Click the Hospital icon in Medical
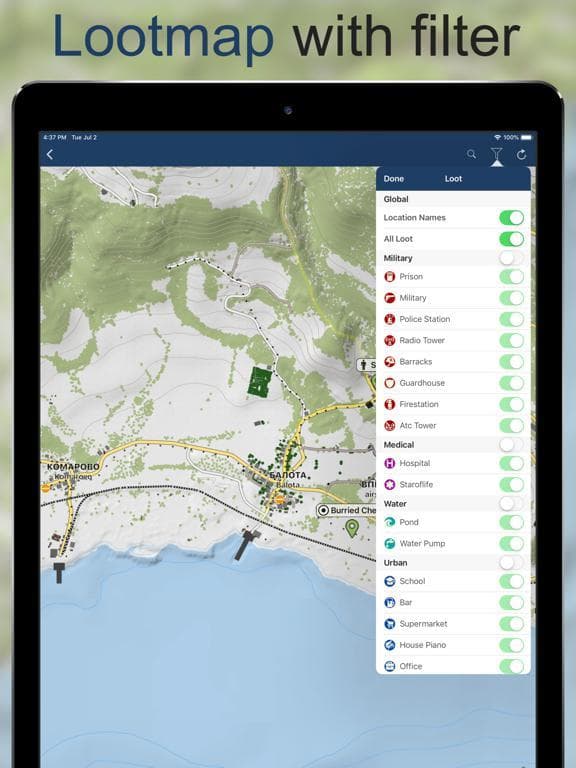Screen dimensions: 576x768 pyautogui.click(x=389, y=463)
